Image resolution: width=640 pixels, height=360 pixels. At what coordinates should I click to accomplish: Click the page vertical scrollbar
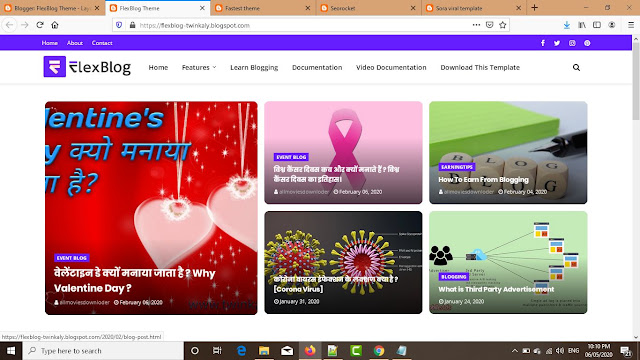pos(636,82)
